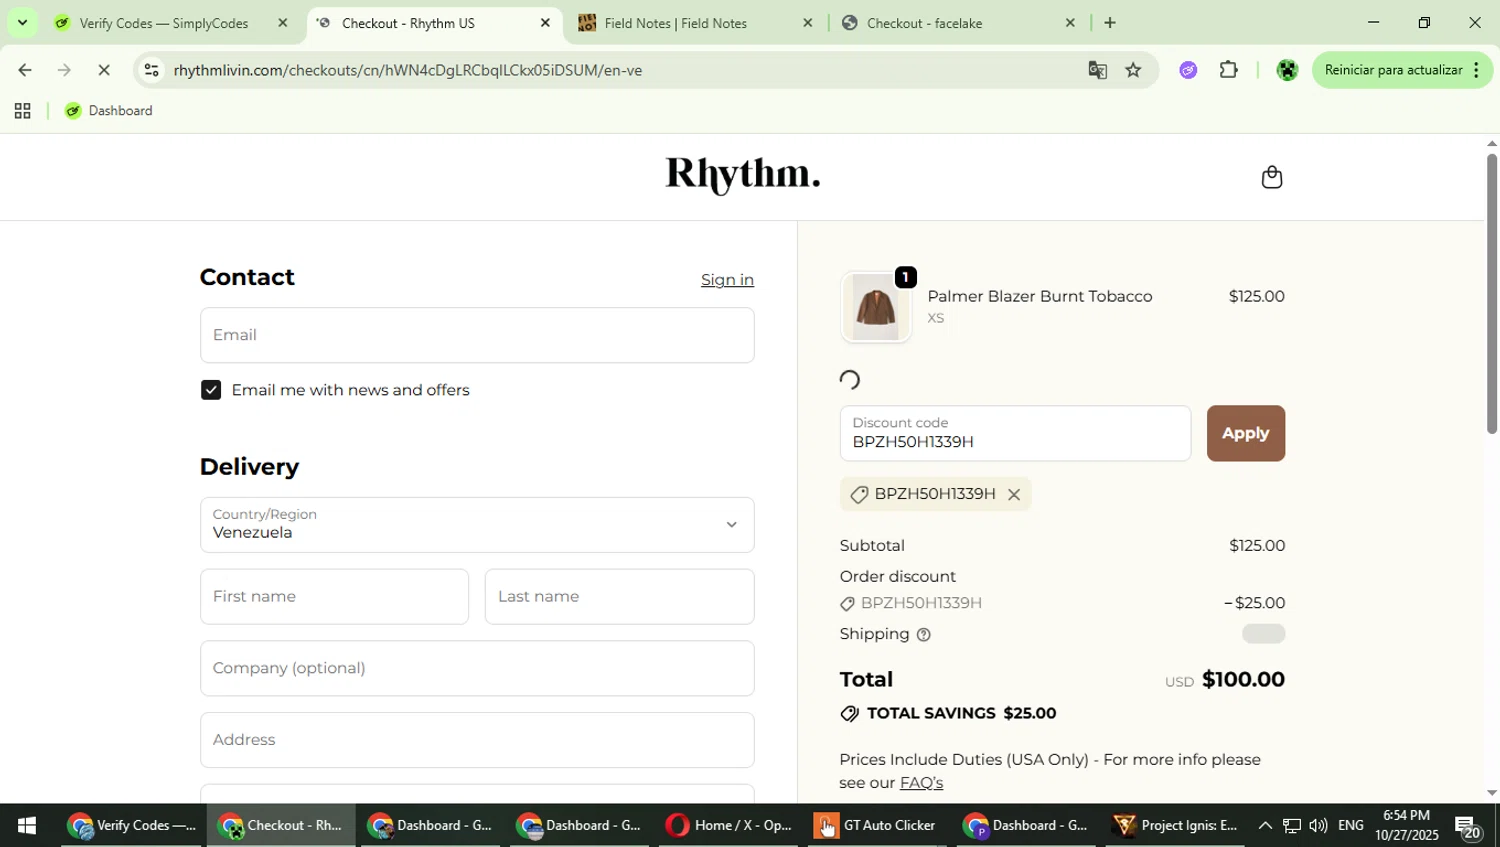Click TOTAL SAVINGS $25.00 text
Viewport: 1500px width, 847px height.
961,714
